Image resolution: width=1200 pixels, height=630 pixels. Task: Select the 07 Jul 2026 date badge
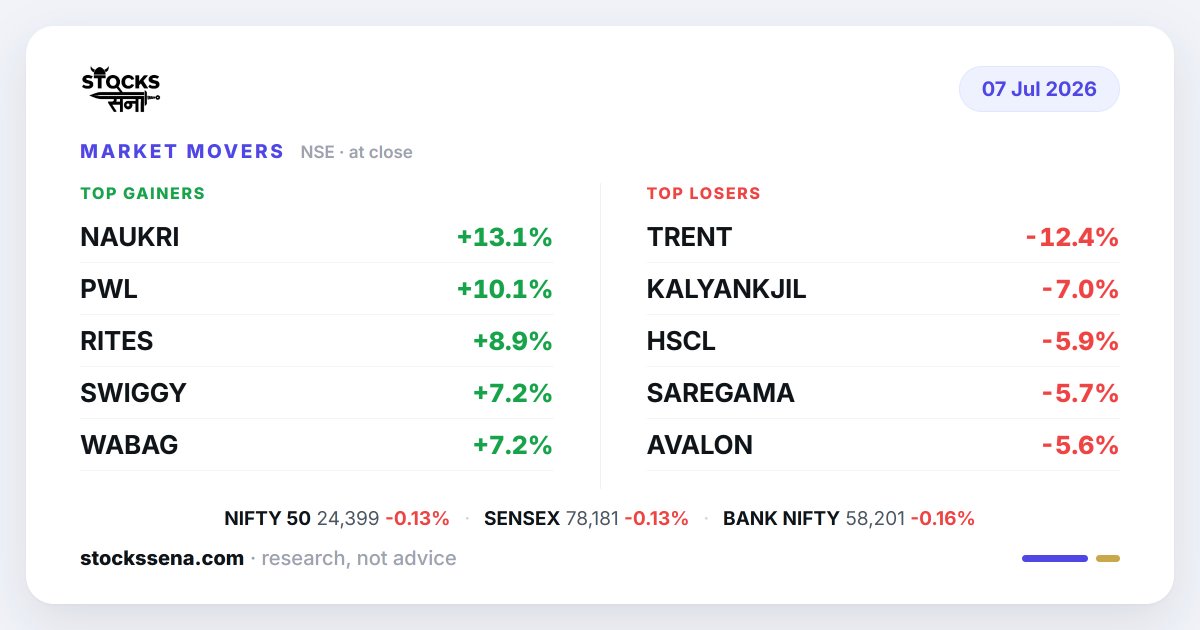(1039, 89)
